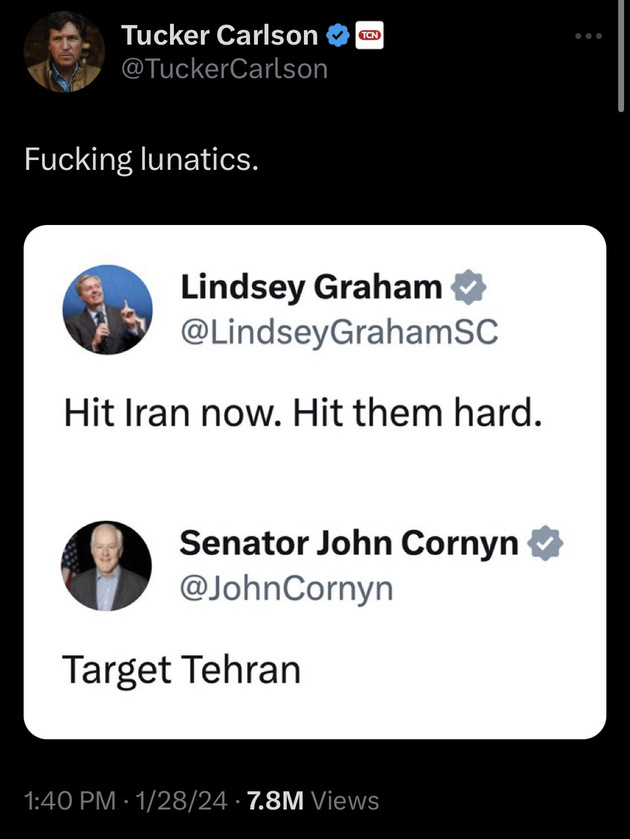Click Senator John Cornyn's avatar photo

point(106,566)
